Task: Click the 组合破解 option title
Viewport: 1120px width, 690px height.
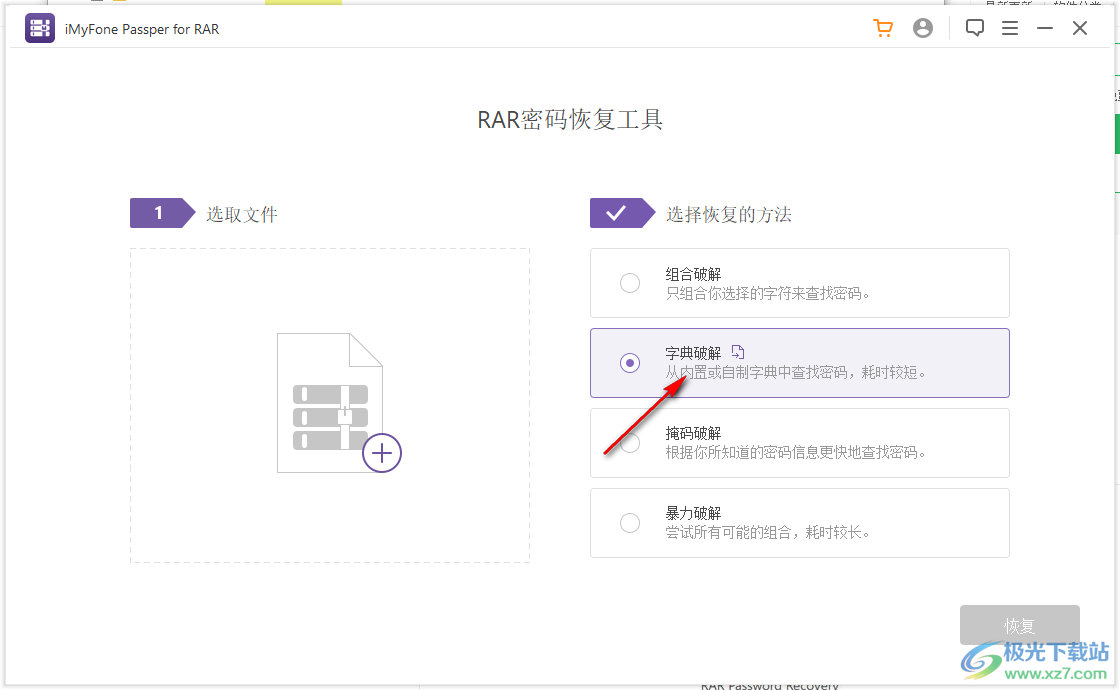Action: [693, 274]
